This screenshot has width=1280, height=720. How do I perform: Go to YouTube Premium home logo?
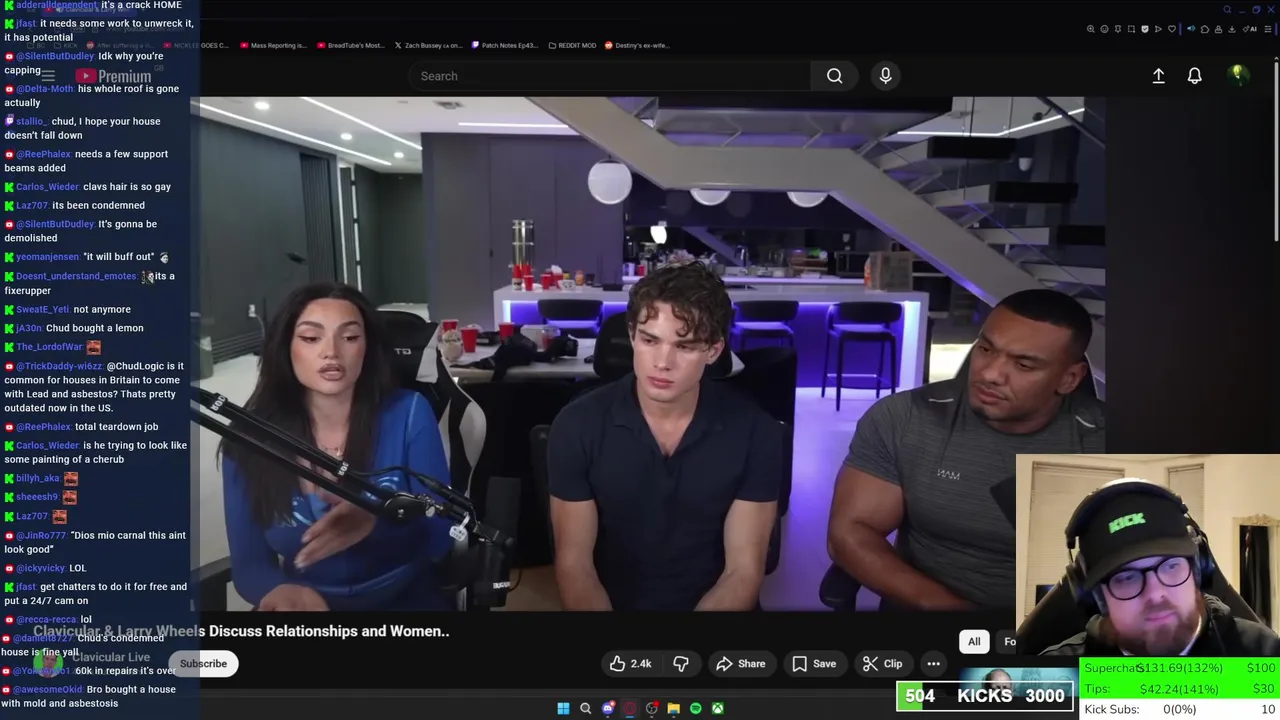coord(114,76)
